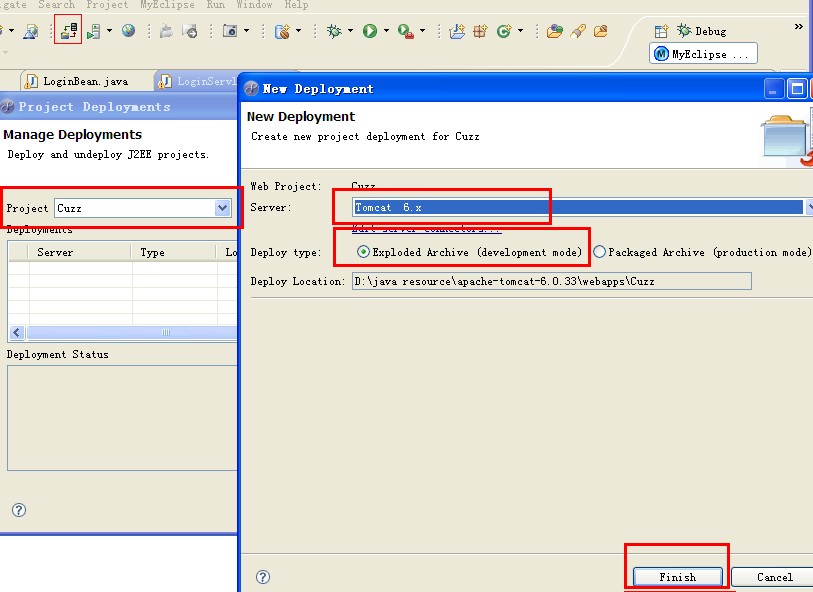Open the Window menu
This screenshot has width=813, height=592.
[255, 5]
